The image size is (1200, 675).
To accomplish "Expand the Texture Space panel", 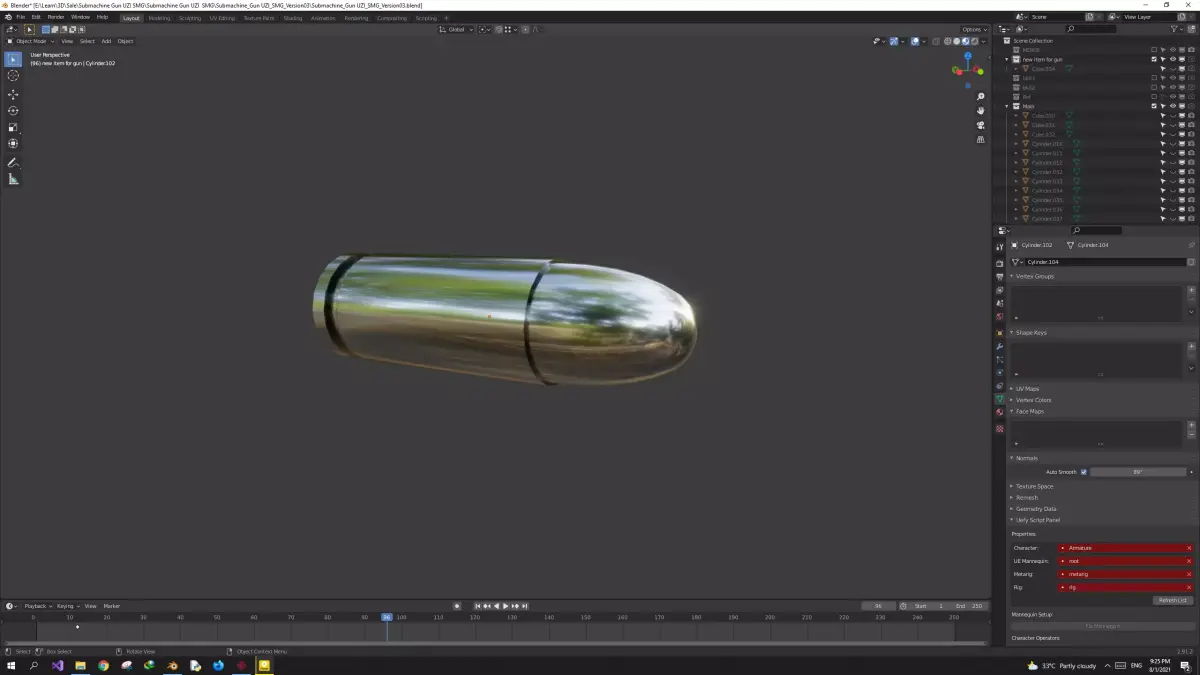I will [1033, 486].
